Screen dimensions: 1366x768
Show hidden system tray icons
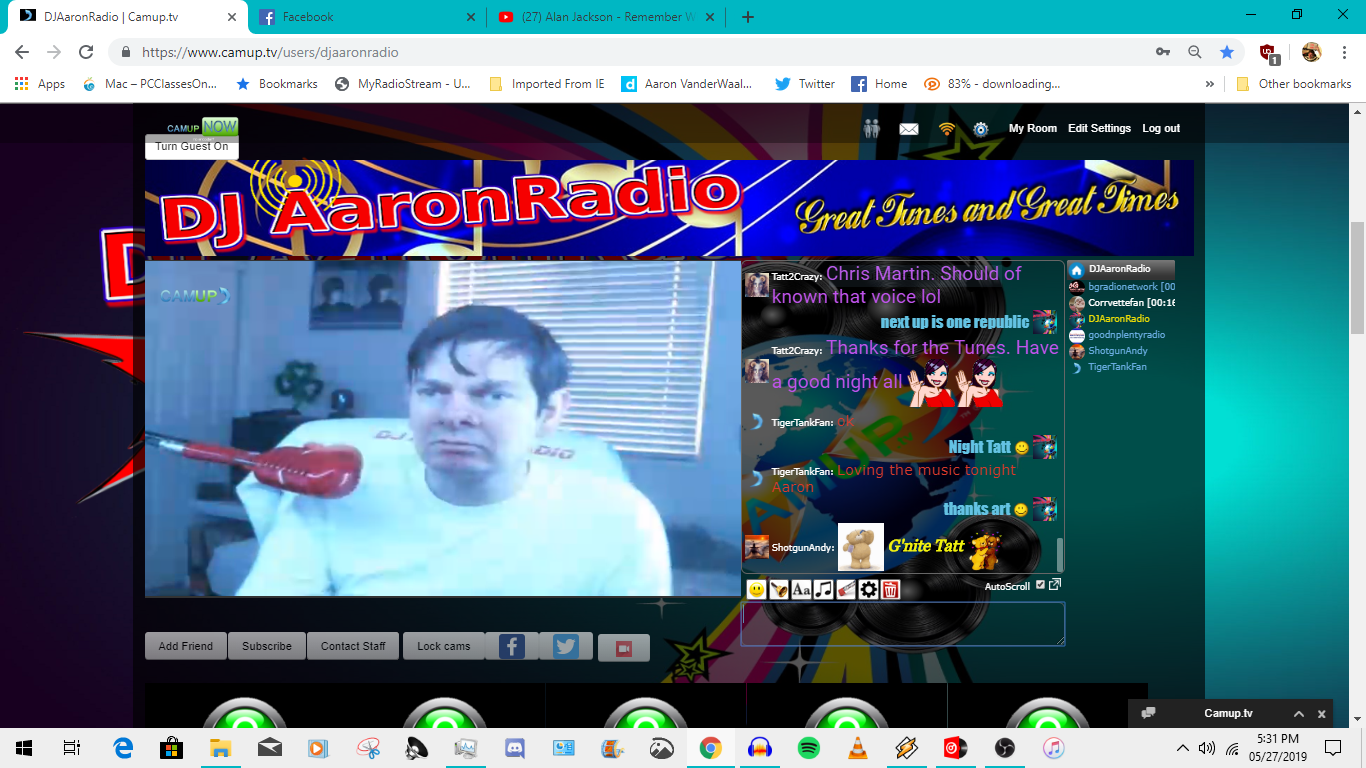[x=1183, y=747]
